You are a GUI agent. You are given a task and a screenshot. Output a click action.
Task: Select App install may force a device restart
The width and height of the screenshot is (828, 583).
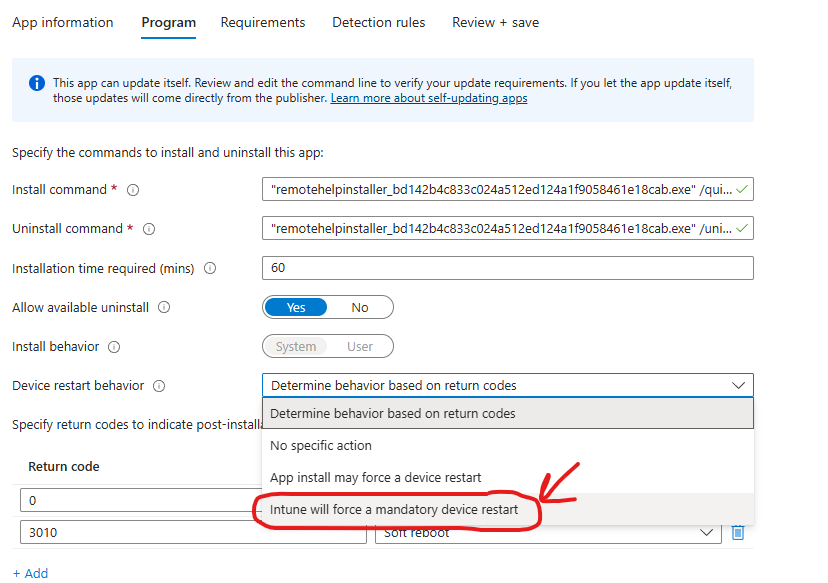pos(507,477)
